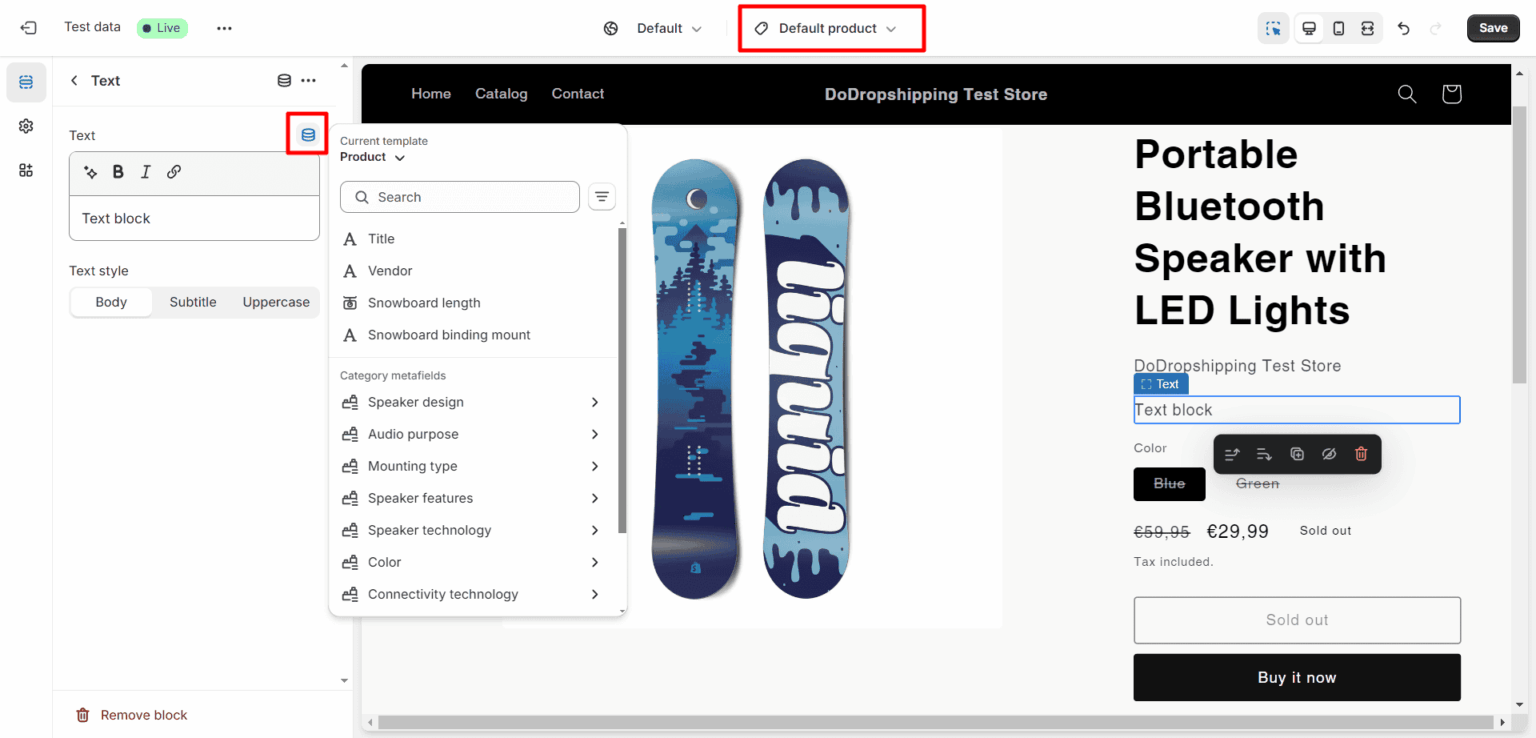Viewport: 1536px width, 738px height.
Task: Open the dynamic source icon next to Text
Action: [306, 133]
